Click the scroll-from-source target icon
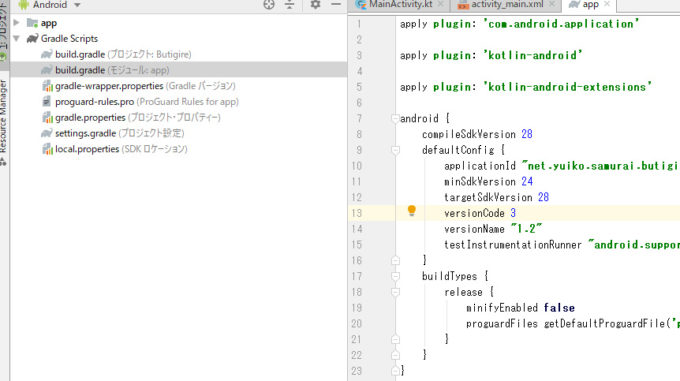 [x=269, y=4]
